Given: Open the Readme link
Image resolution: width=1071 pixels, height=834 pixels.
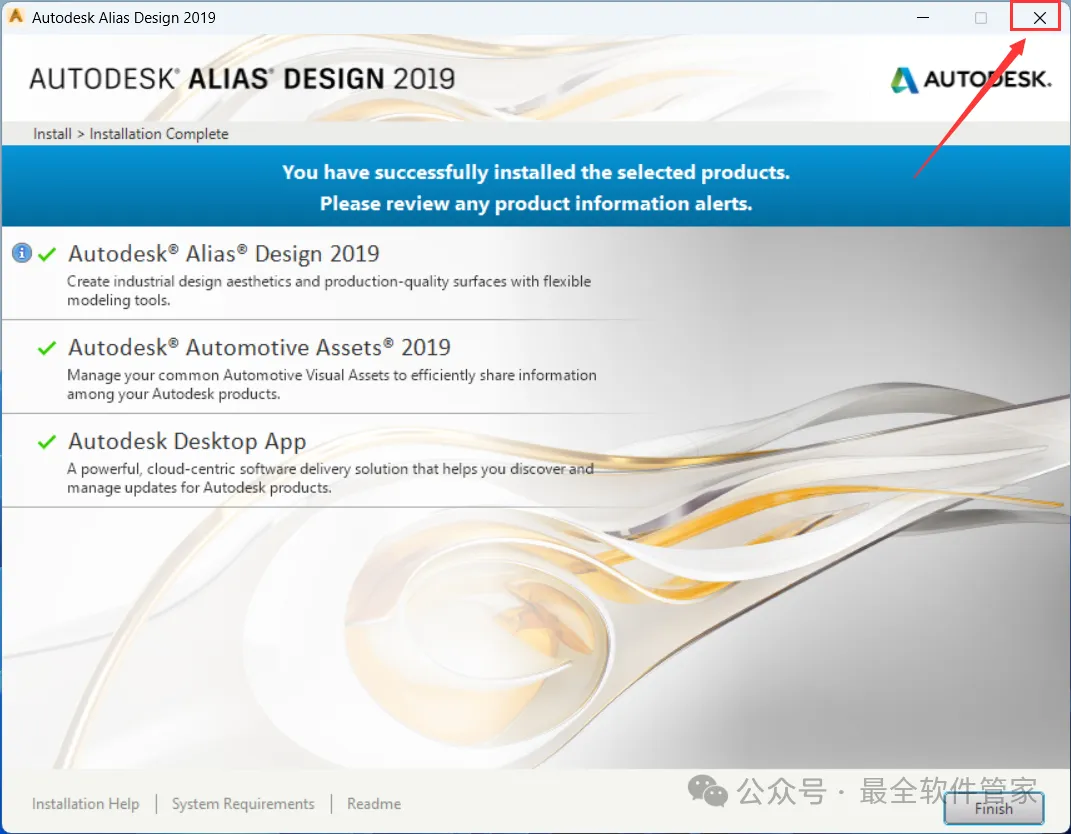Looking at the screenshot, I should pos(374,804).
